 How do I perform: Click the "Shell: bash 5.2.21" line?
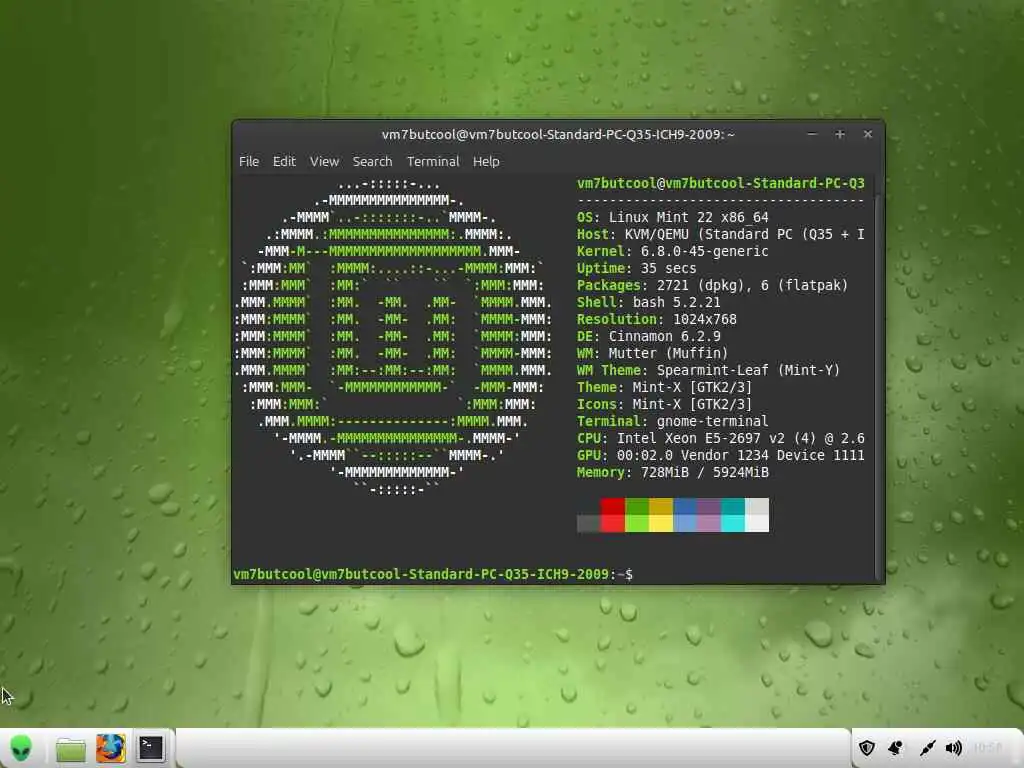648,302
